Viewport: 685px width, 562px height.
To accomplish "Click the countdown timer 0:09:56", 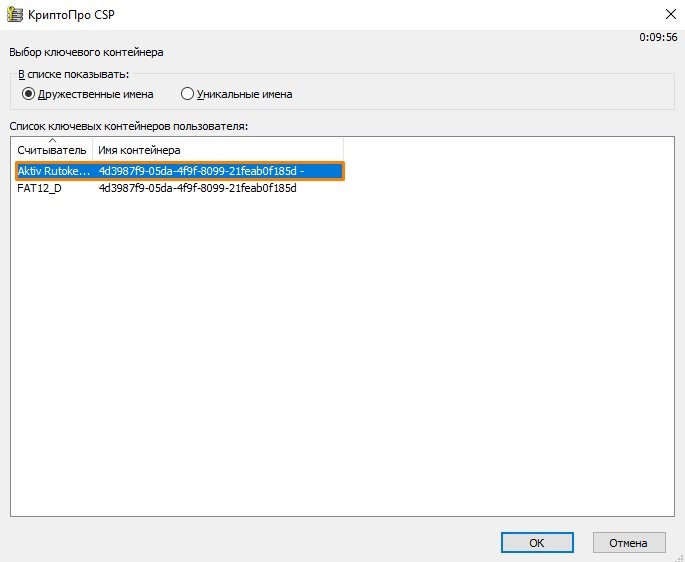I will click(658, 37).
